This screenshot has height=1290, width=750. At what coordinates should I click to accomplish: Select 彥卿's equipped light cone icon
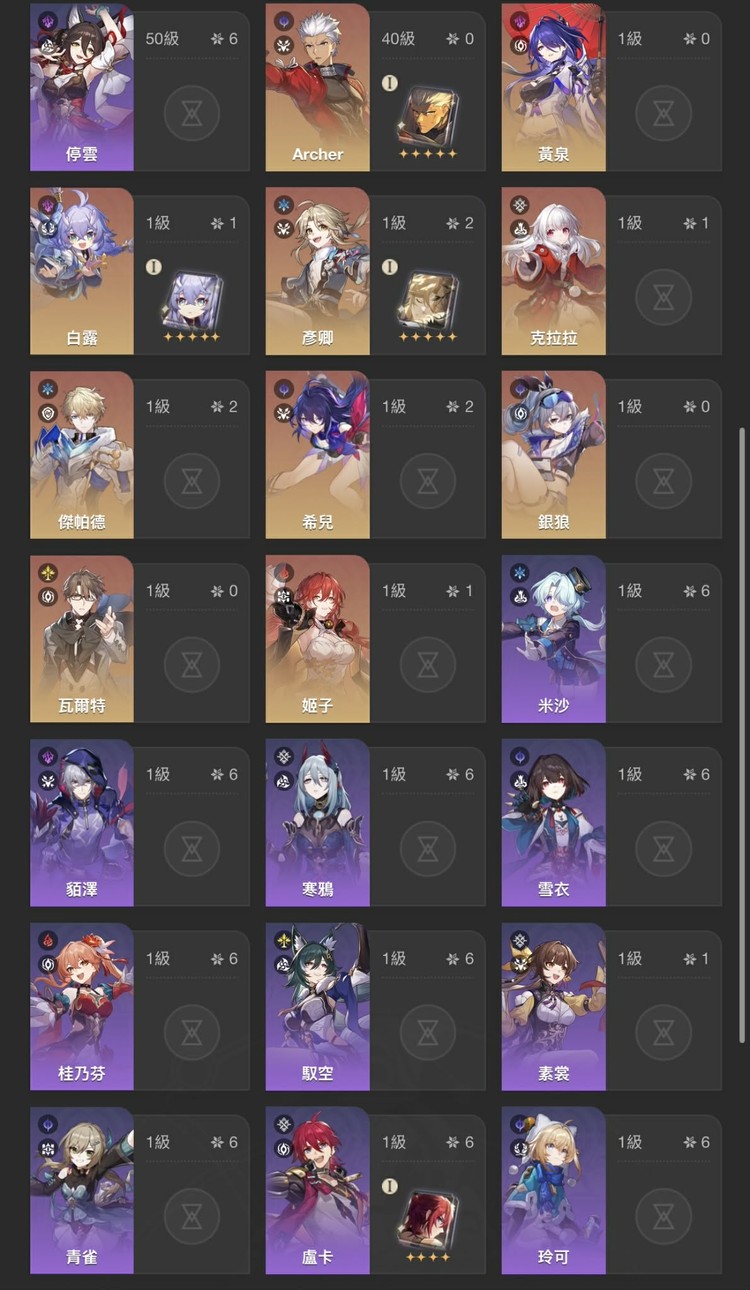pos(428,301)
